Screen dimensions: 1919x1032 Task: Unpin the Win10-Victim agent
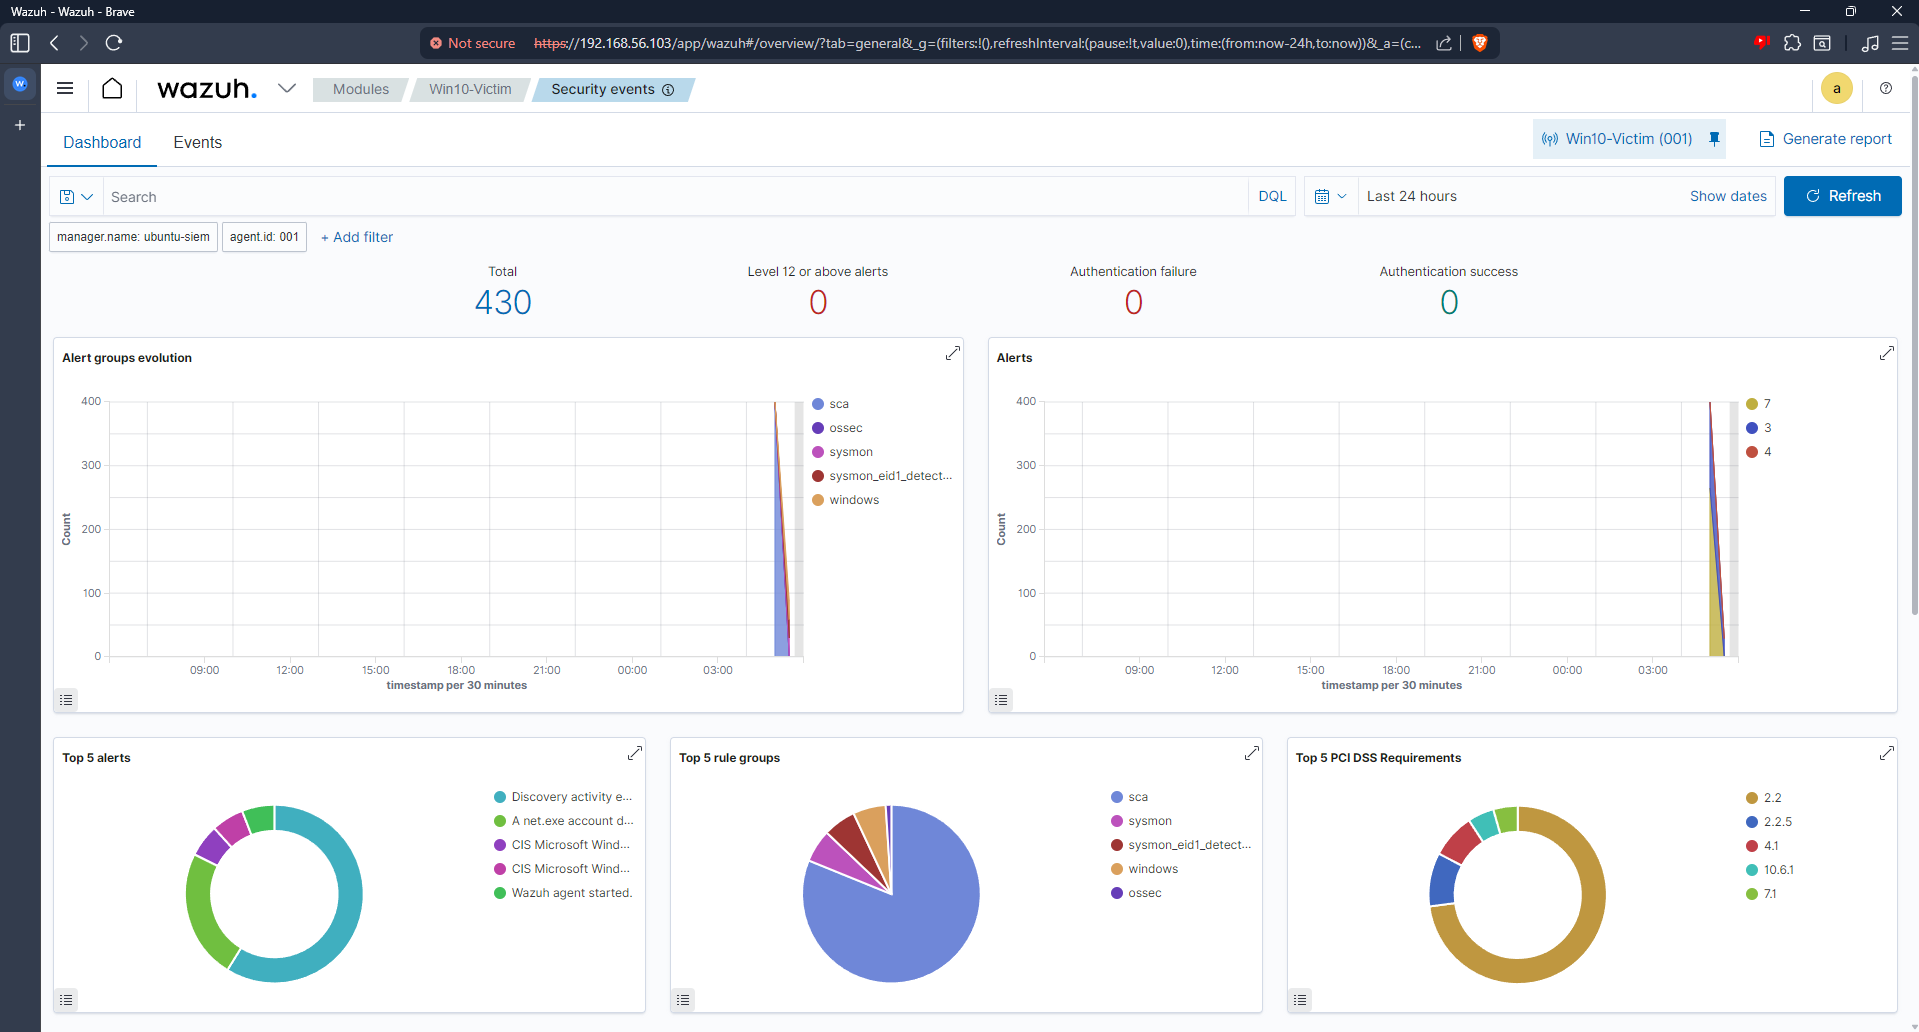[x=1714, y=139]
